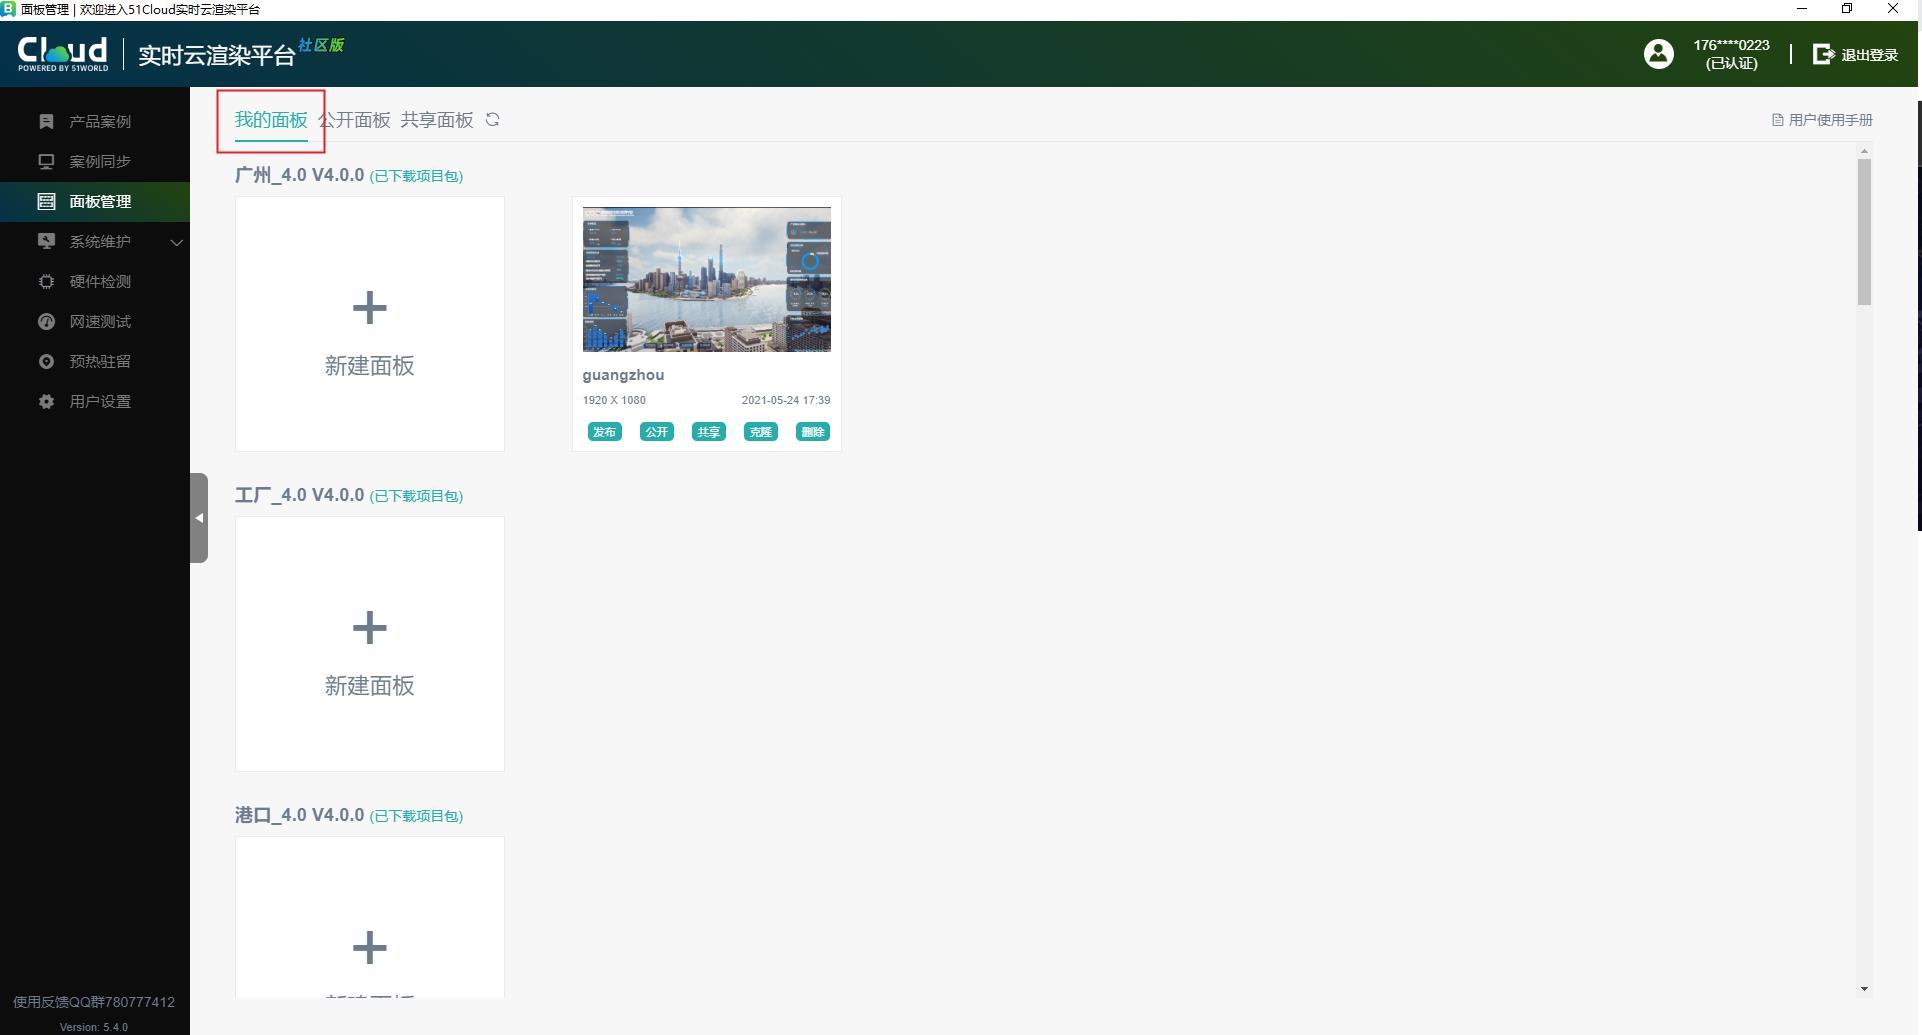Viewport: 1922px width, 1035px height.
Task: Click the 硬件检测 chip icon in sidebar
Action: pyautogui.click(x=46, y=281)
